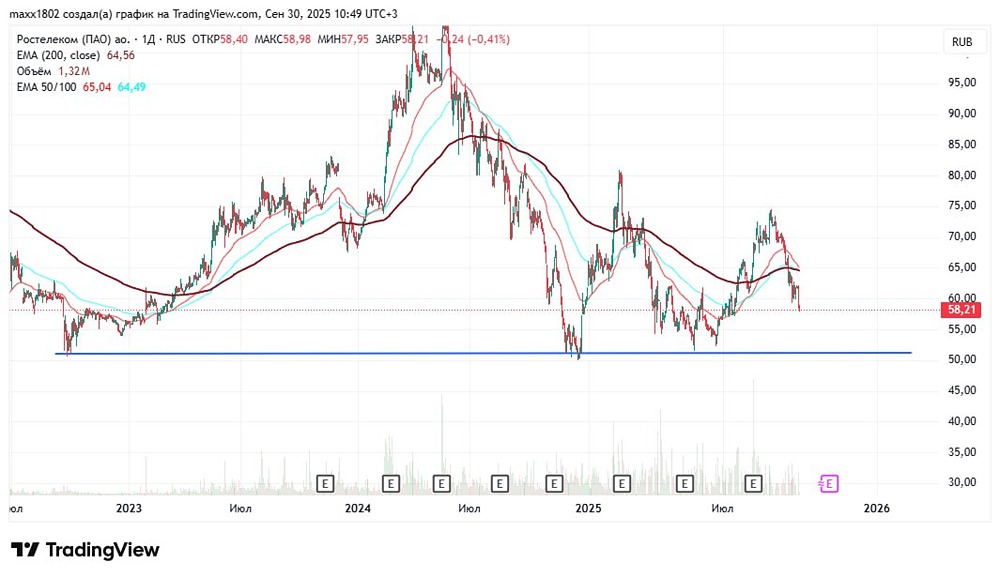Click the МАКС value 58,98
1000x578 pixels.
297,40
